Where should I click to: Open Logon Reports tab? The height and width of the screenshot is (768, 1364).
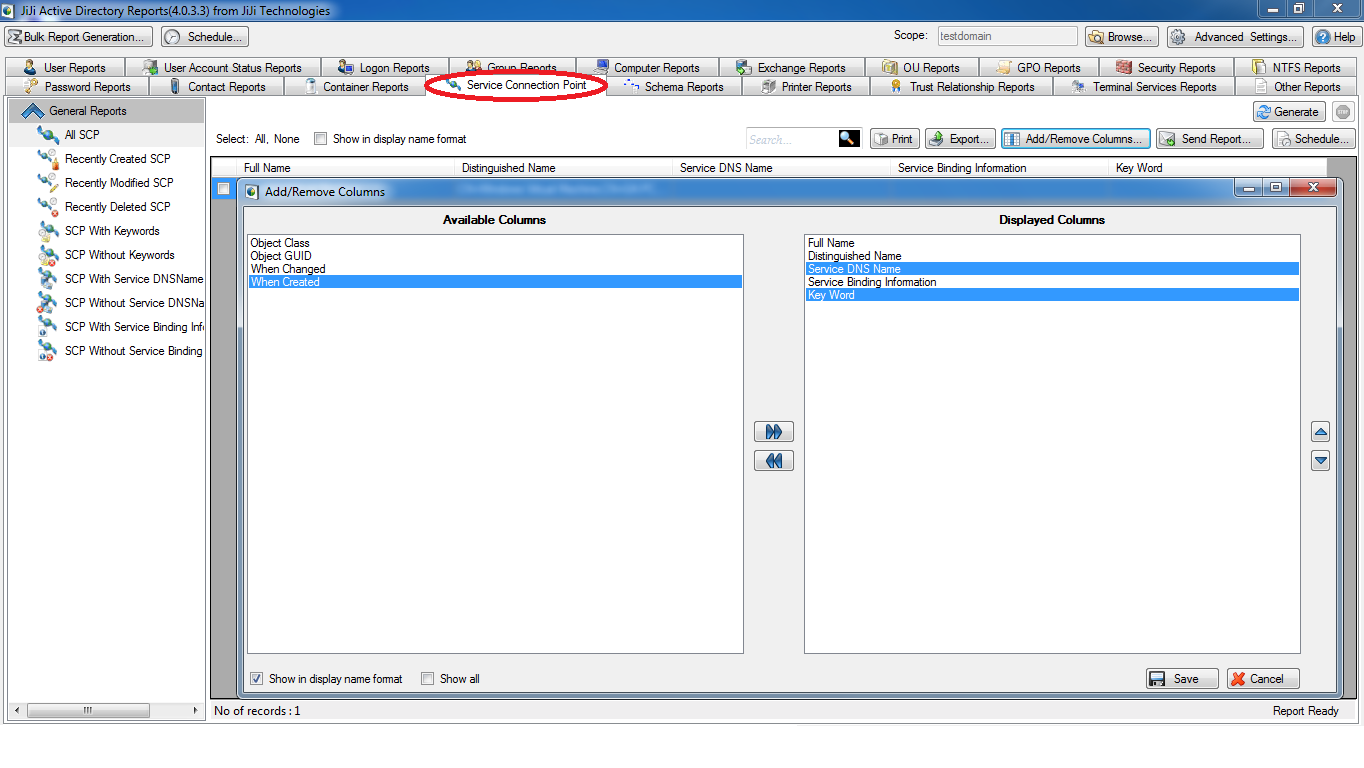point(384,68)
